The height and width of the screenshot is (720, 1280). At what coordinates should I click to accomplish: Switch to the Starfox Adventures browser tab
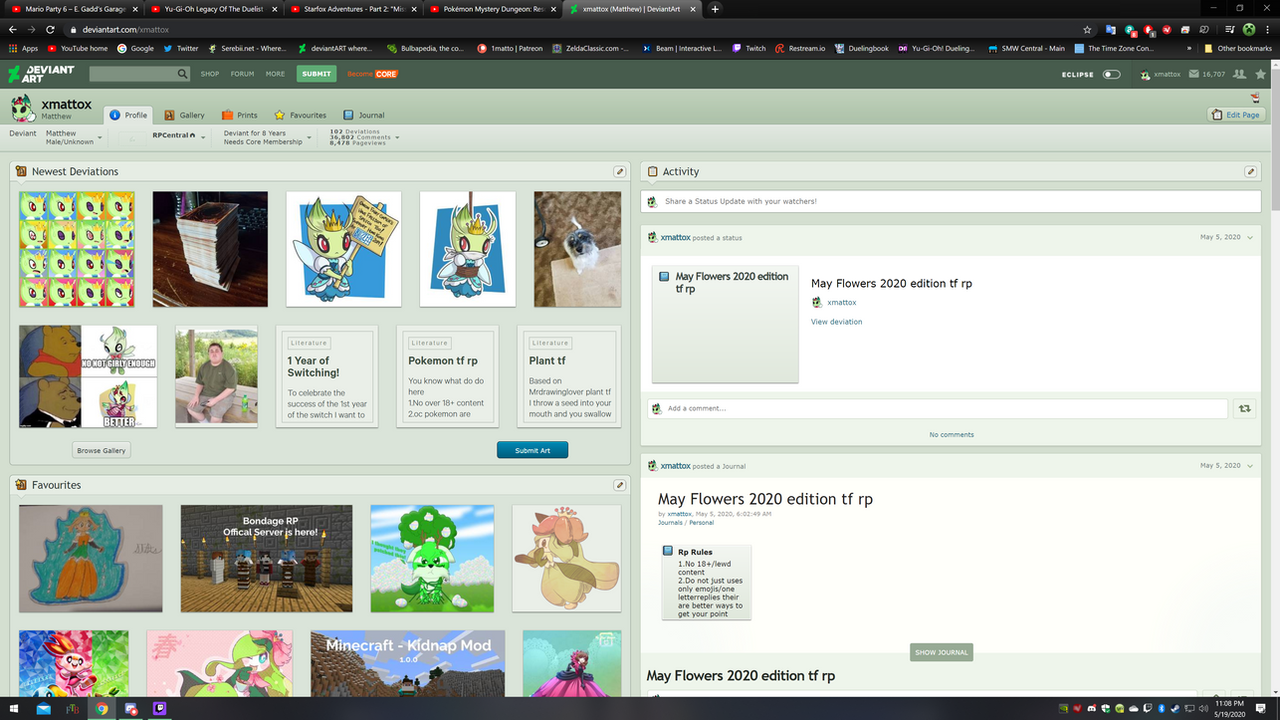click(x=352, y=9)
